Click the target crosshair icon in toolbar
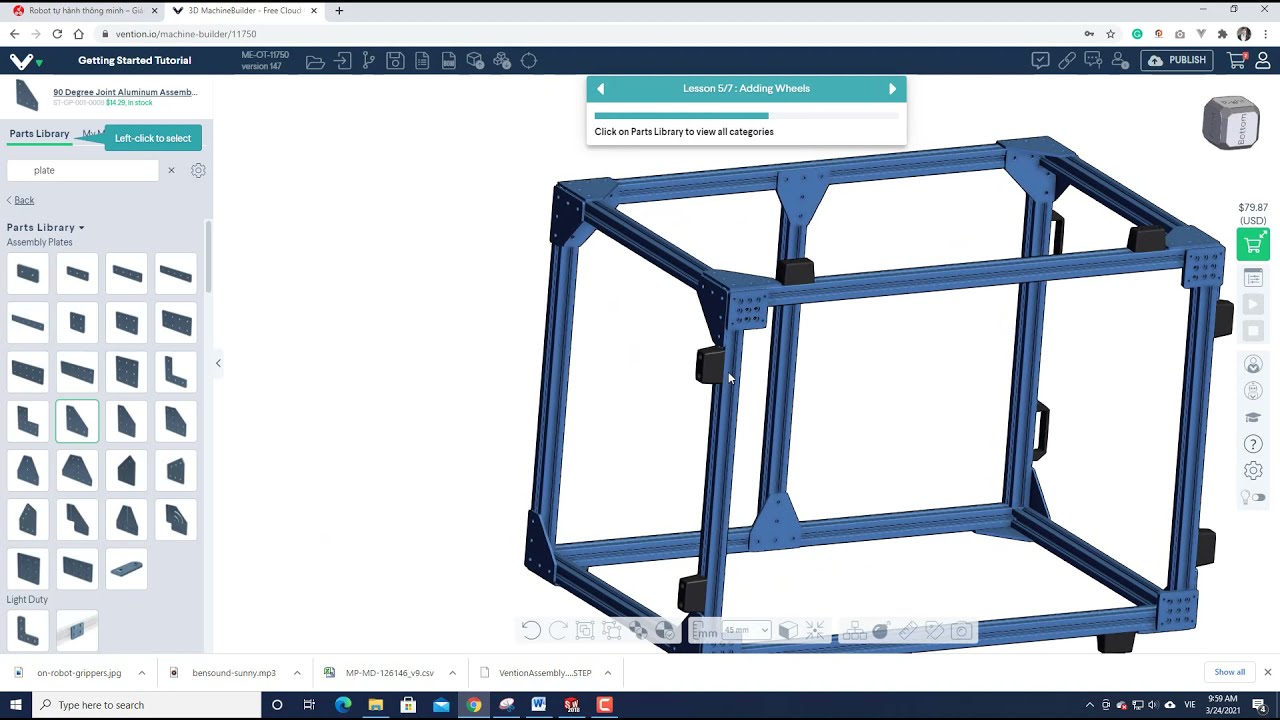The height and width of the screenshot is (720, 1280). (x=529, y=61)
